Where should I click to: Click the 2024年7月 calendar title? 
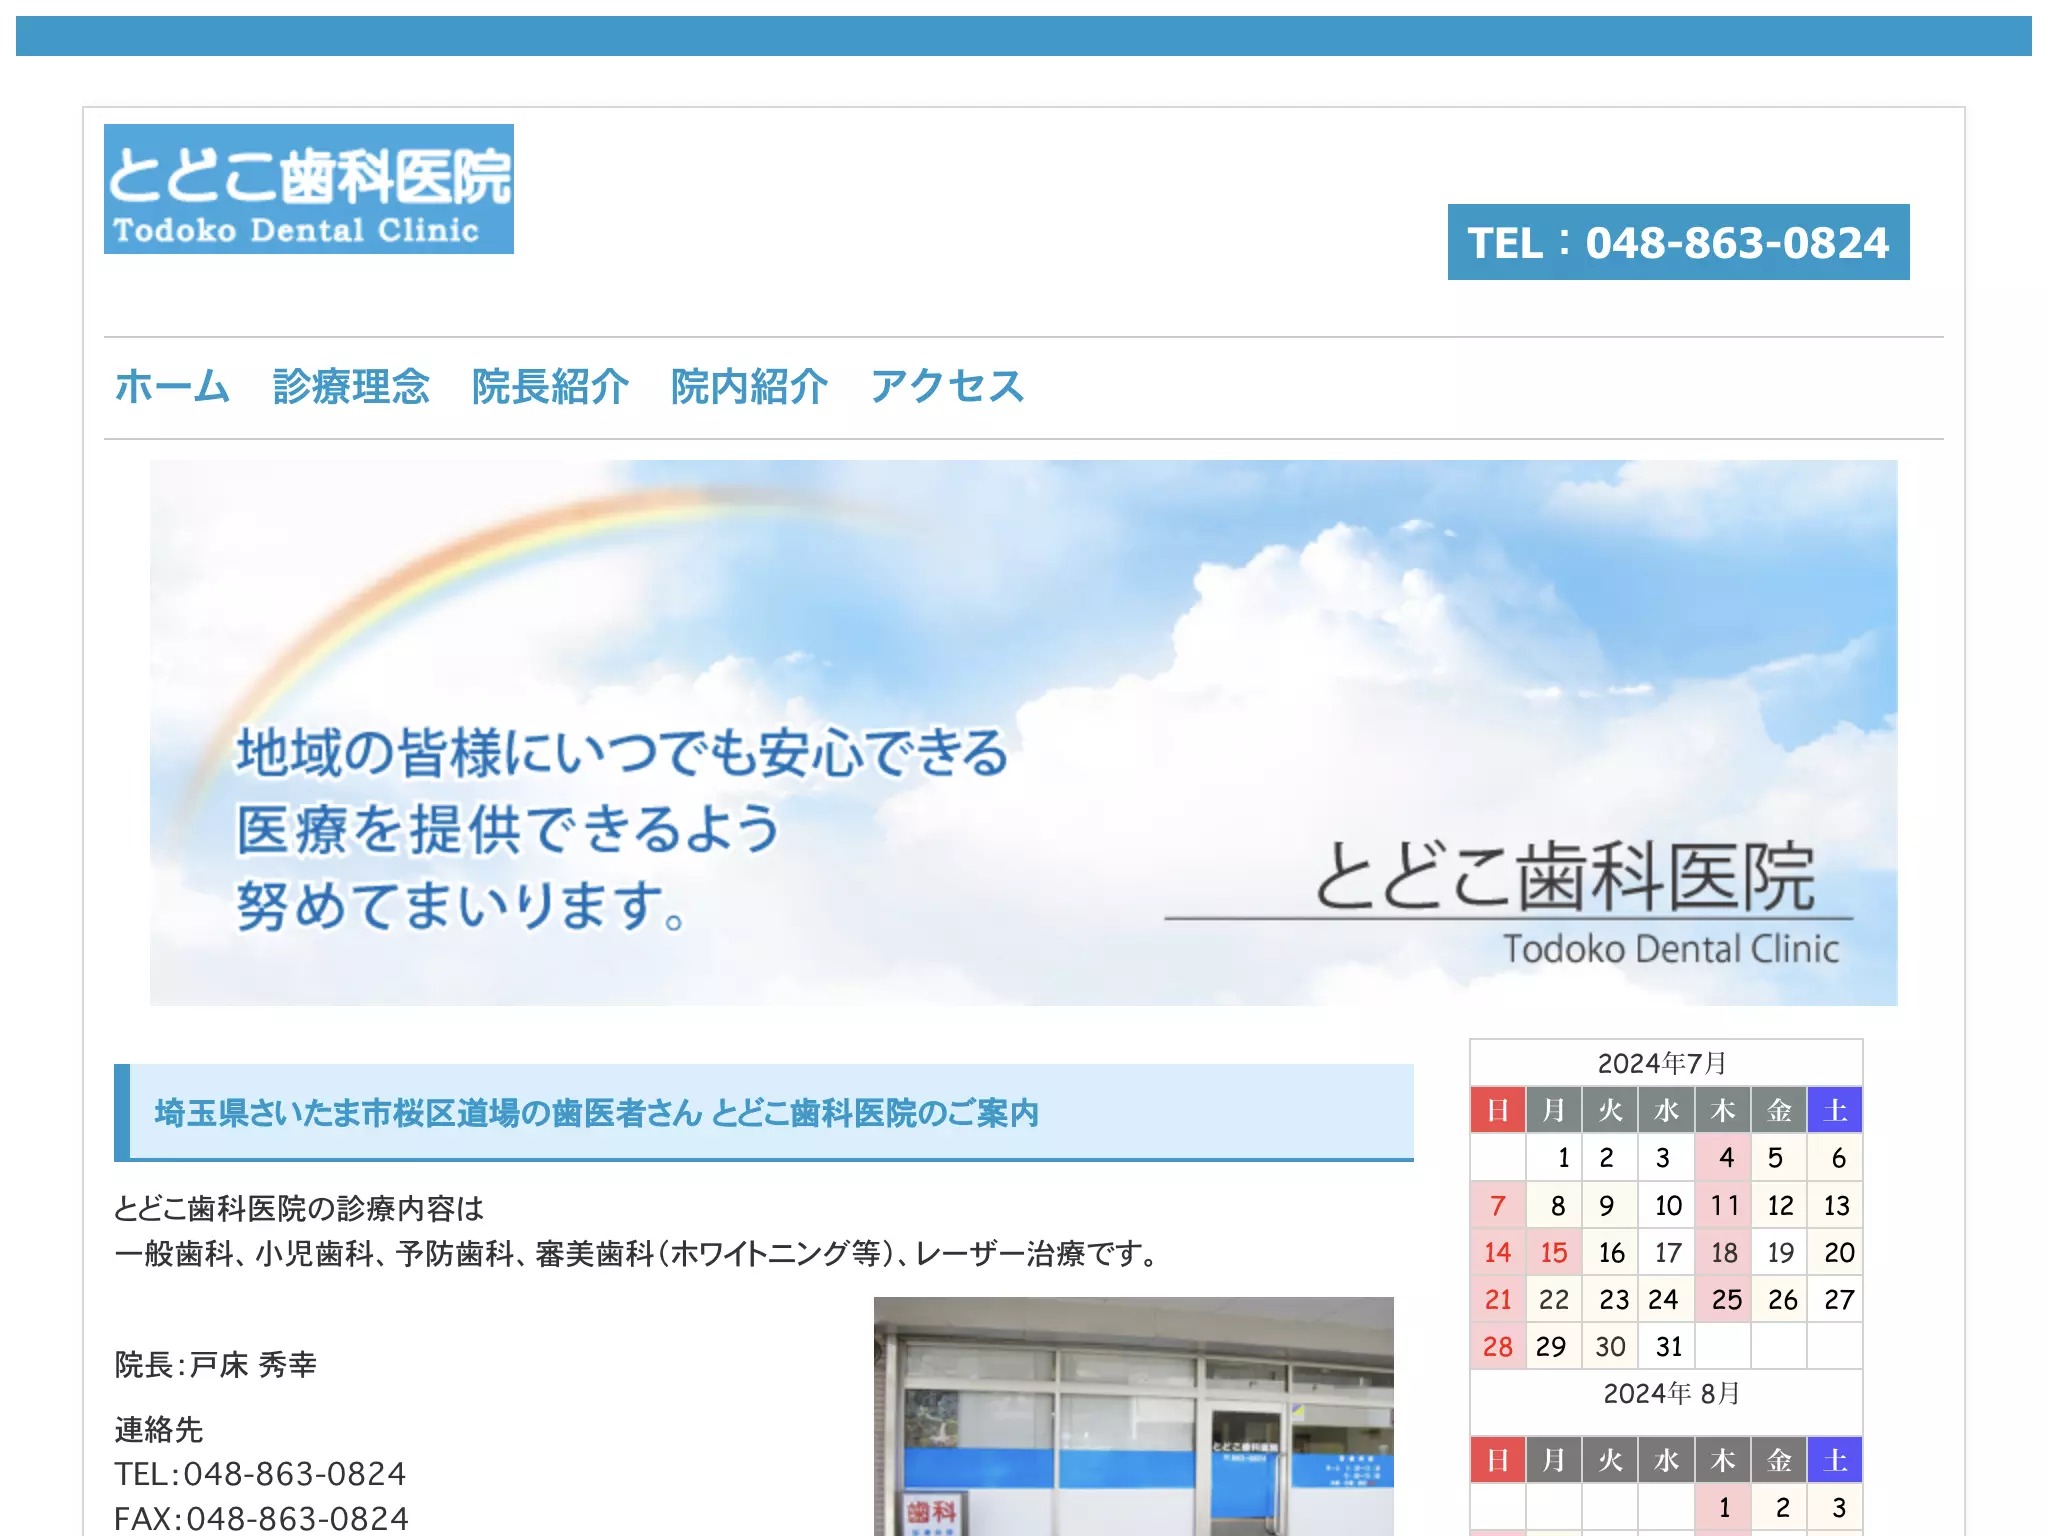click(1662, 1063)
